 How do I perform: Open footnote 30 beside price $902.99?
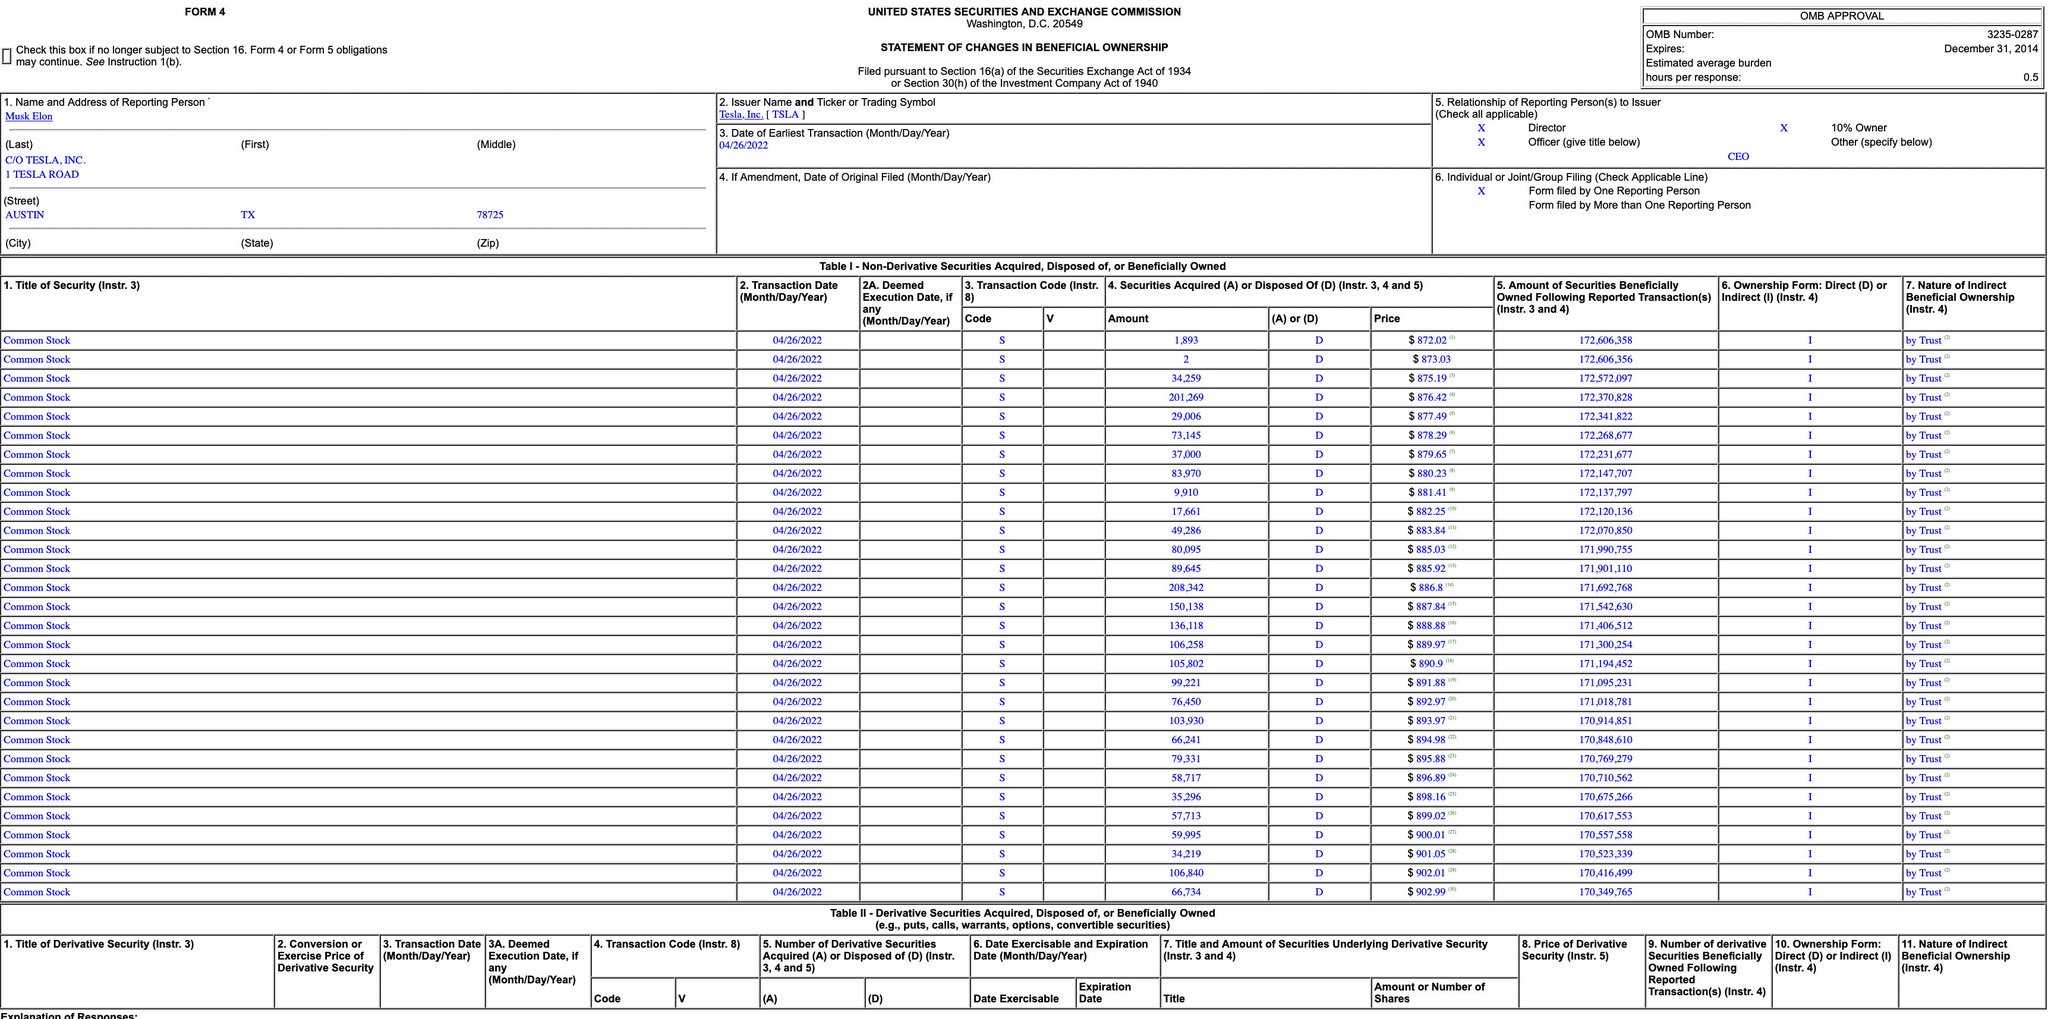(1452, 890)
